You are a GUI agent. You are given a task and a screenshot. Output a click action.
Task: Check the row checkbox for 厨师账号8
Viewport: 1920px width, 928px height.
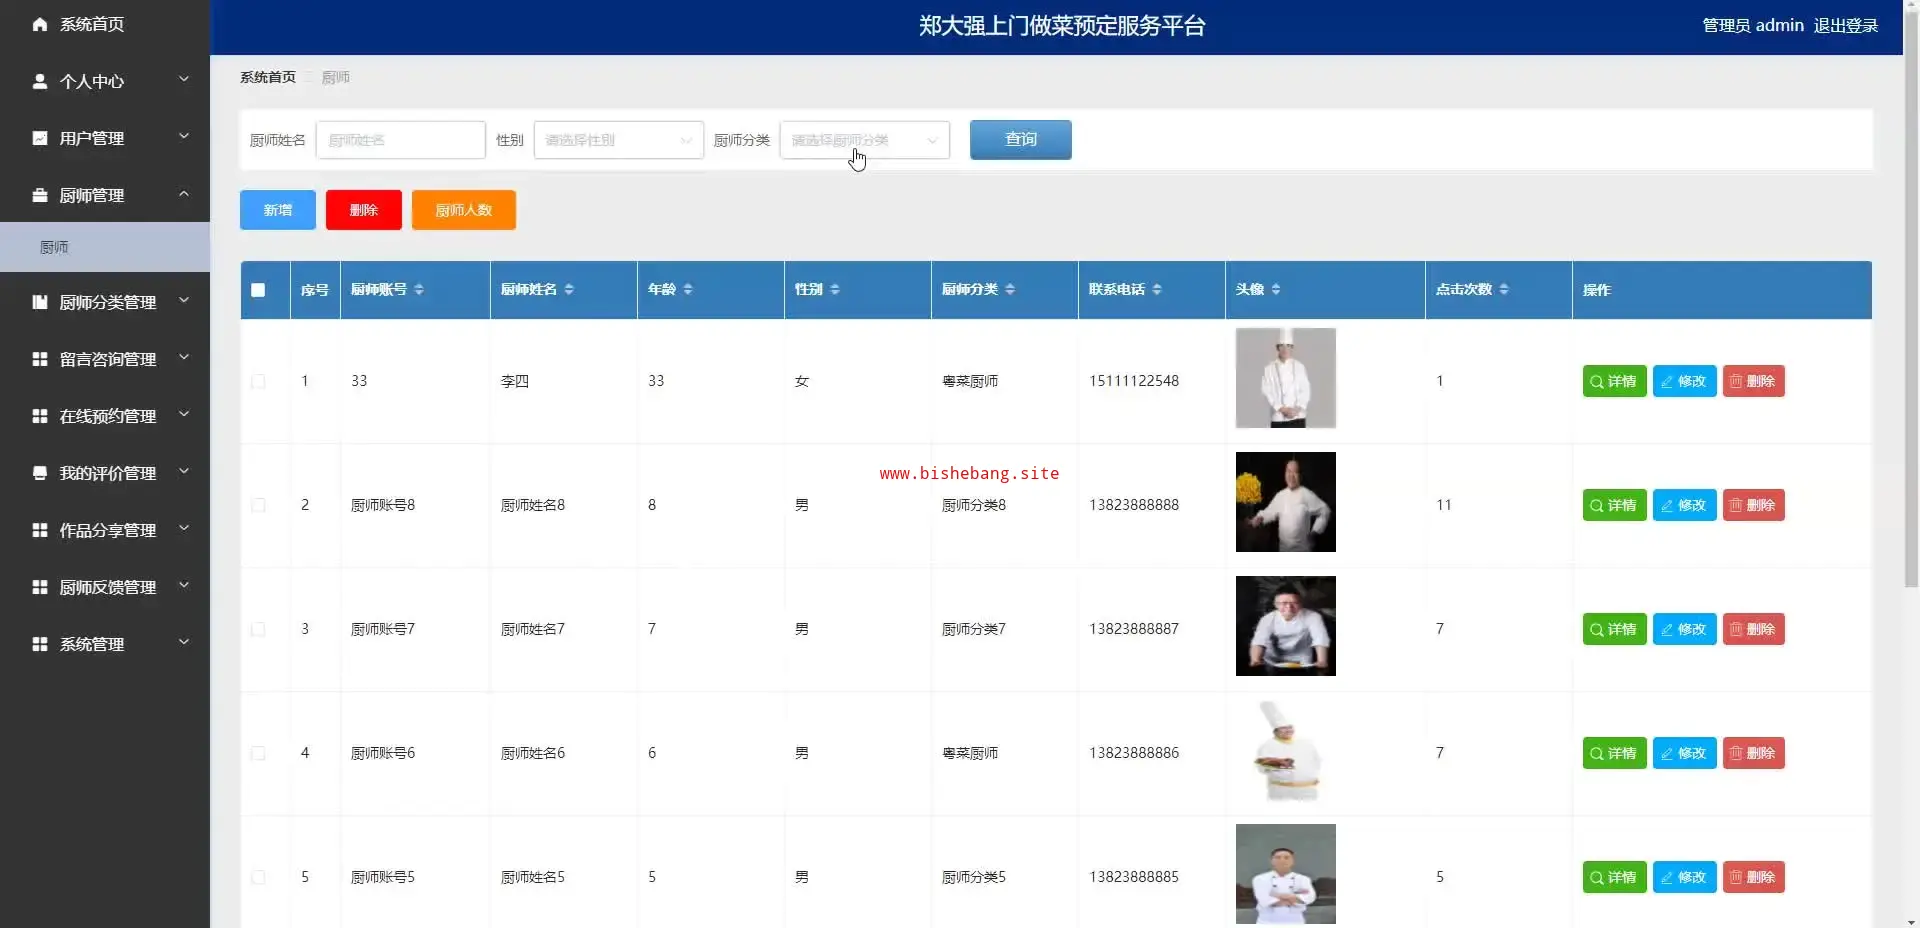(258, 505)
